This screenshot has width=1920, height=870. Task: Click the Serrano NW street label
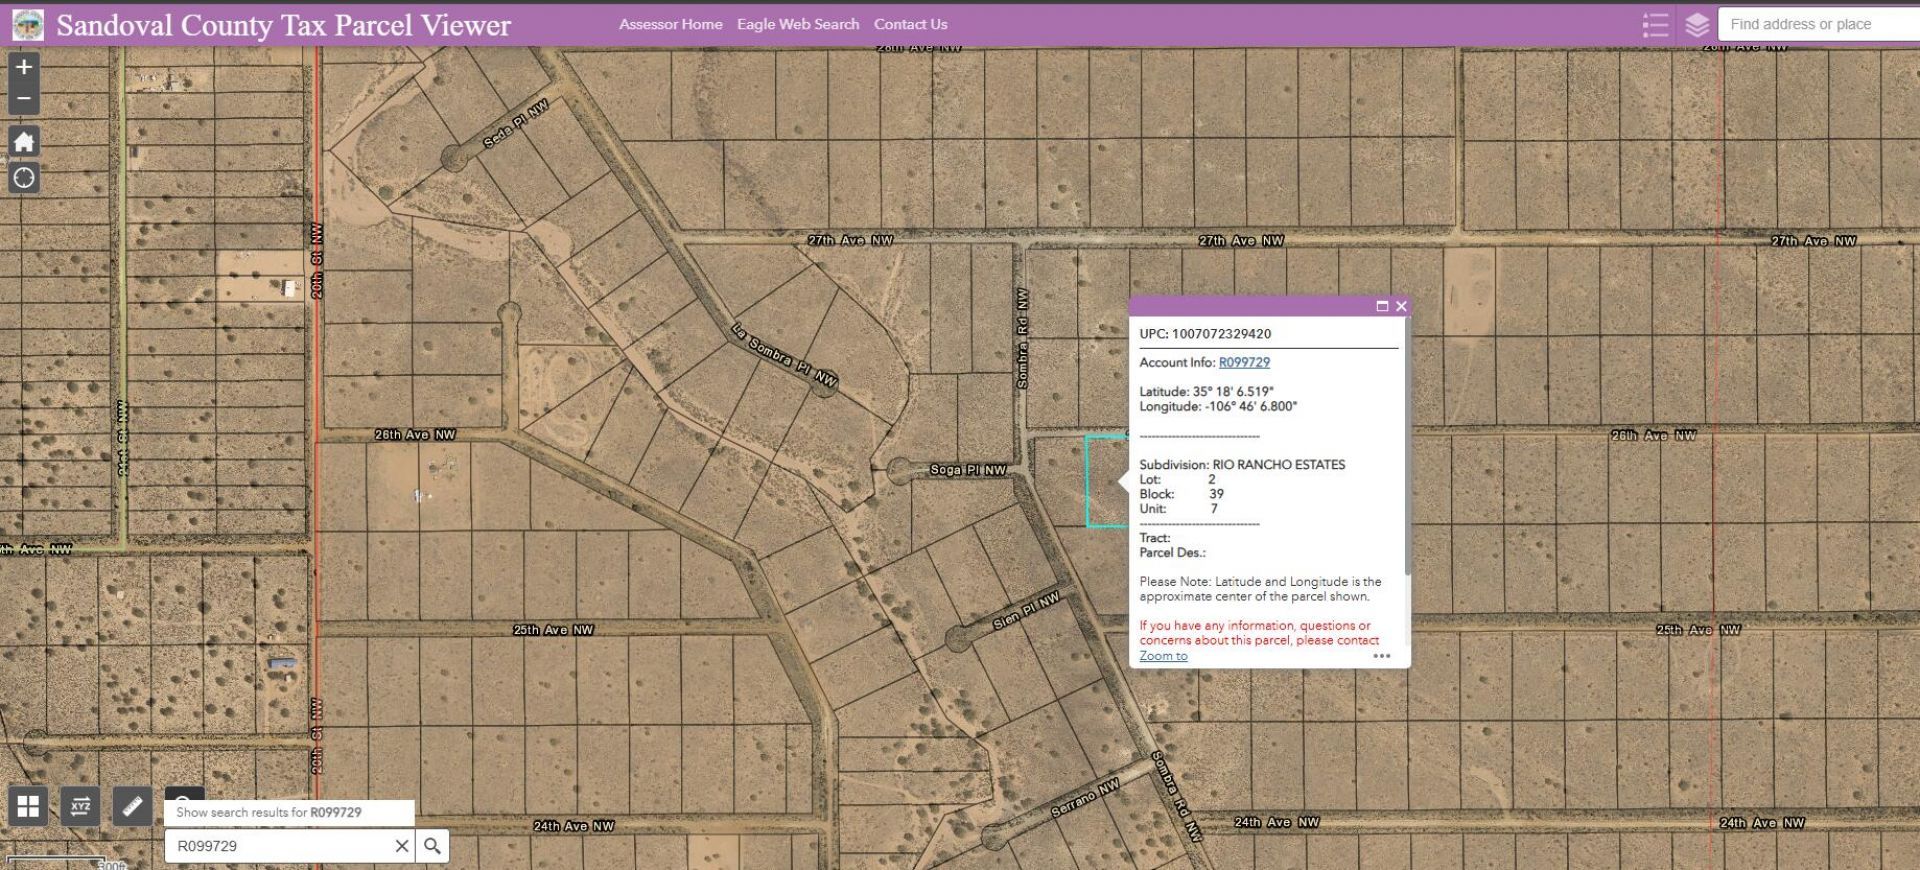click(x=1085, y=798)
